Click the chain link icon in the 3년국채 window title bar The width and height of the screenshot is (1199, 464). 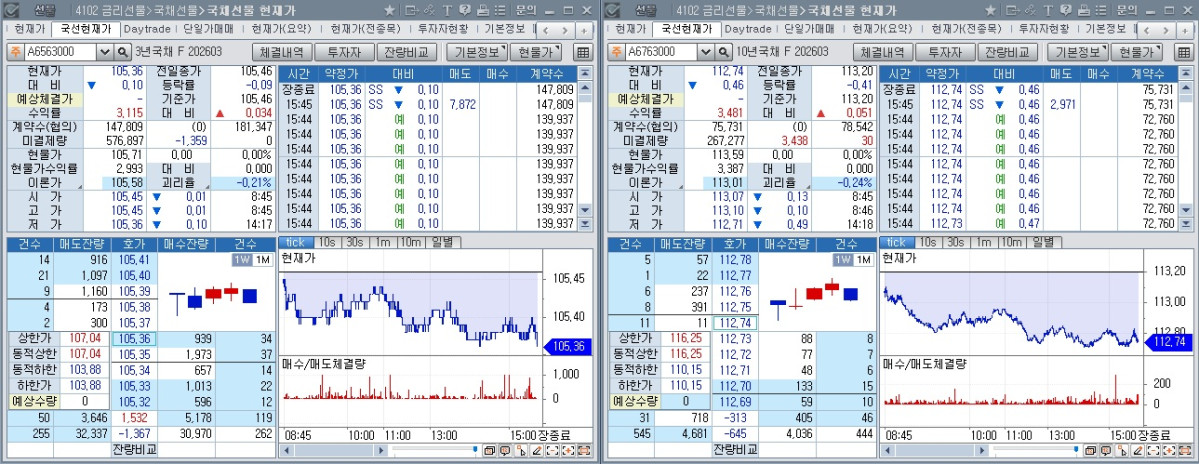(430, 10)
